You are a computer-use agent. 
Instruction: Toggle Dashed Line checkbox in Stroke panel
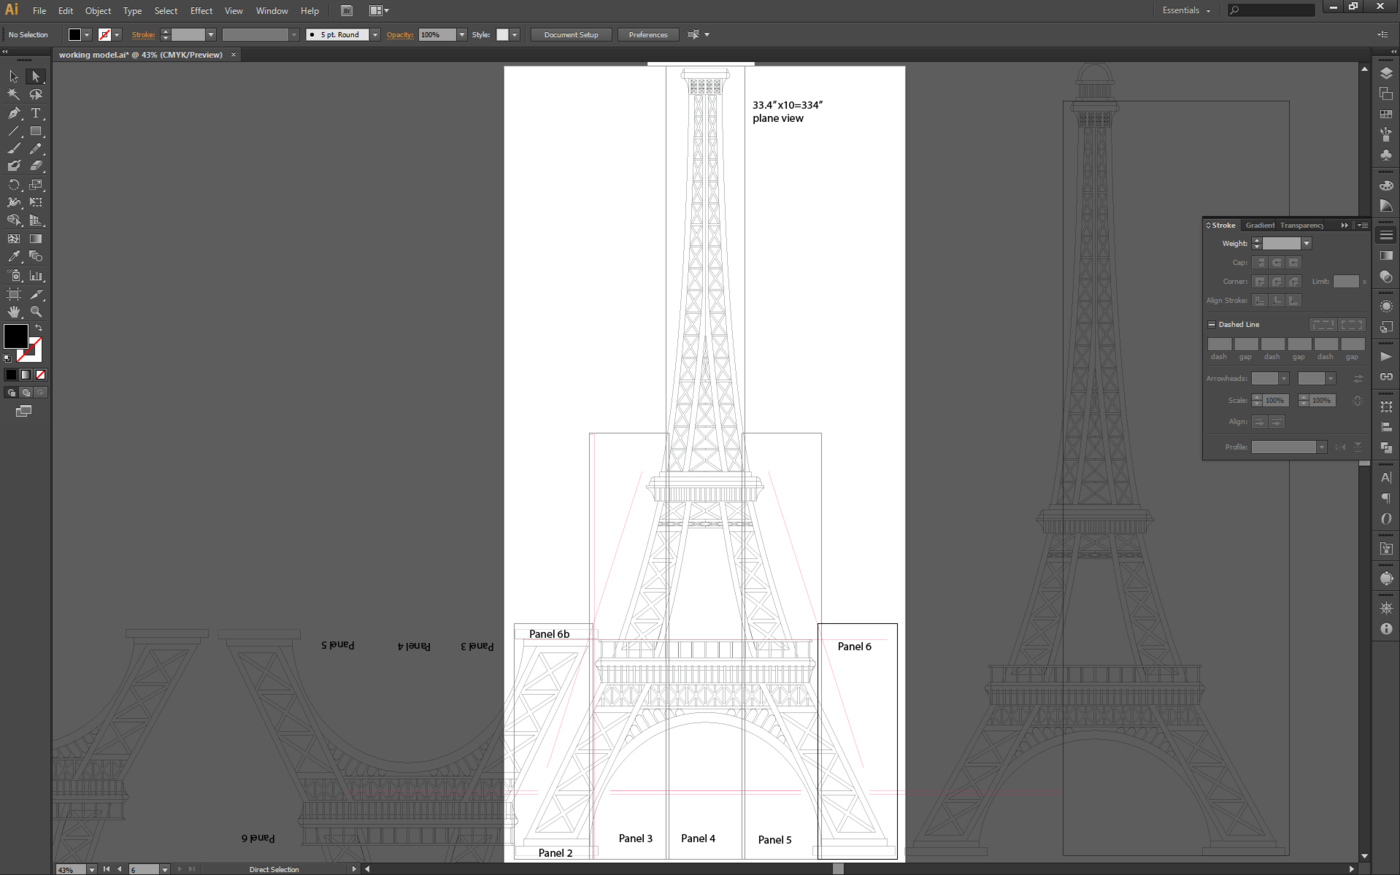click(x=1212, y=325)
